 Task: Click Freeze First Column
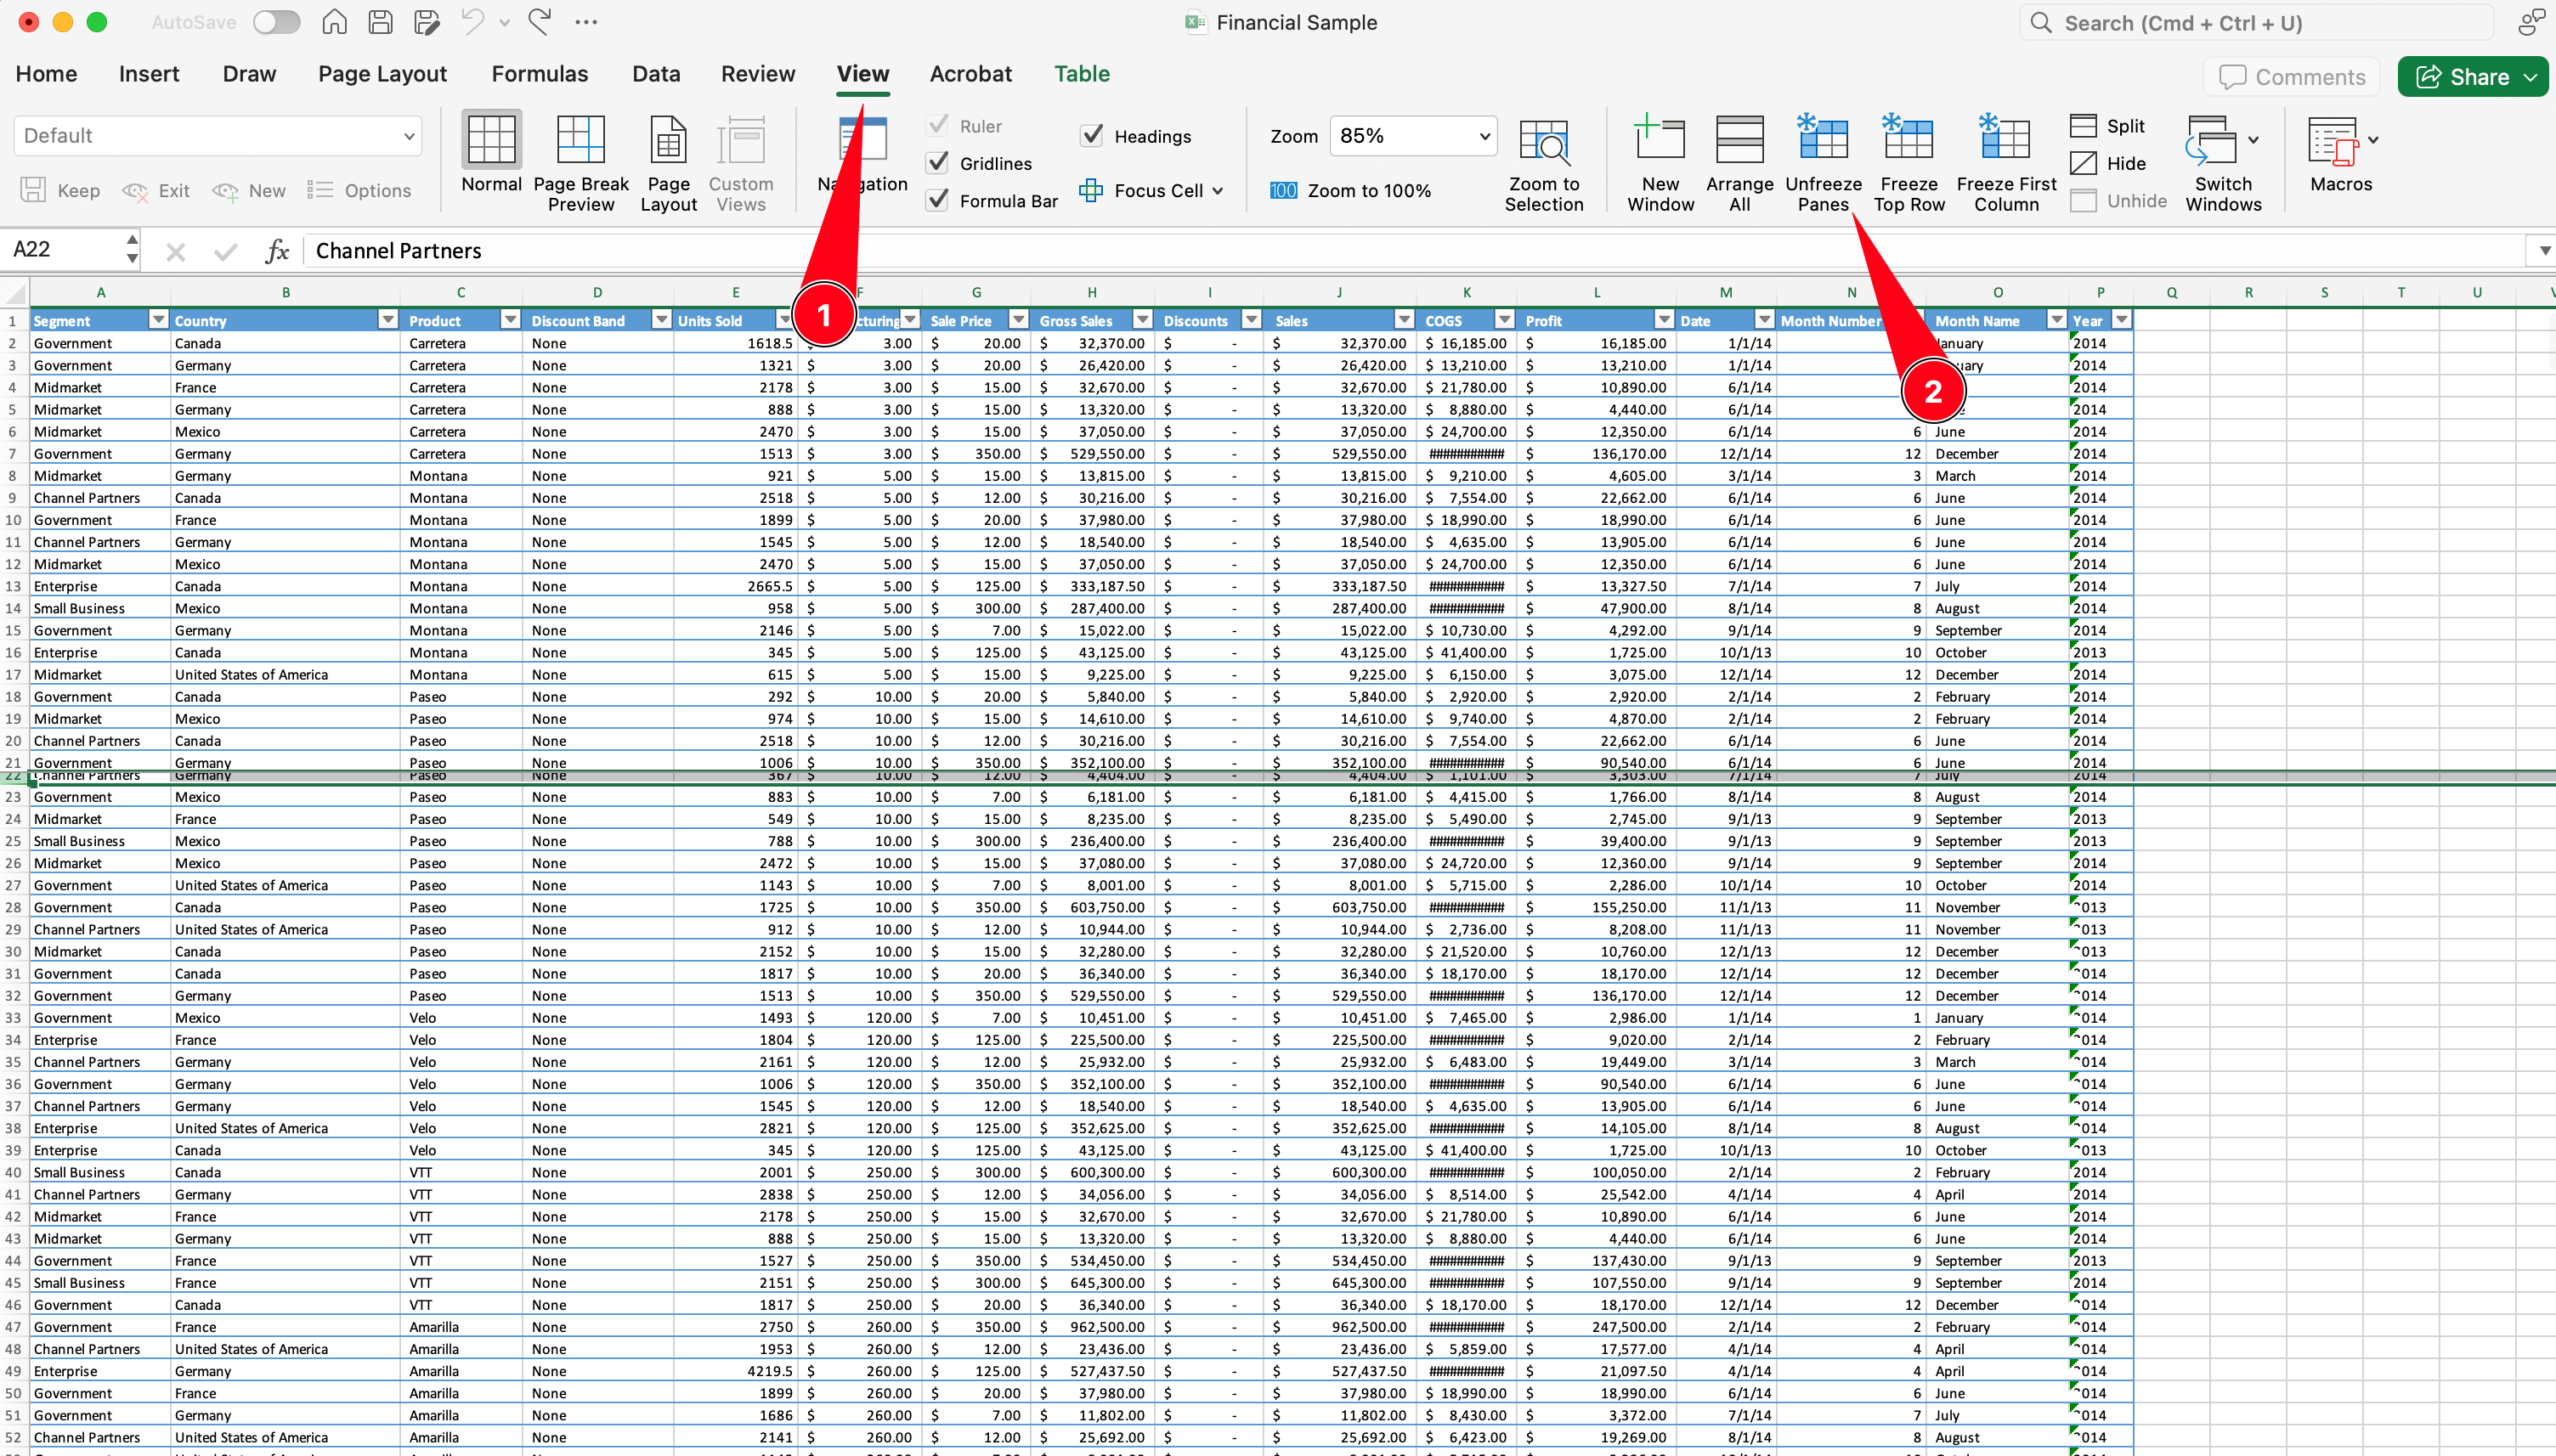tap(2005, 163)
